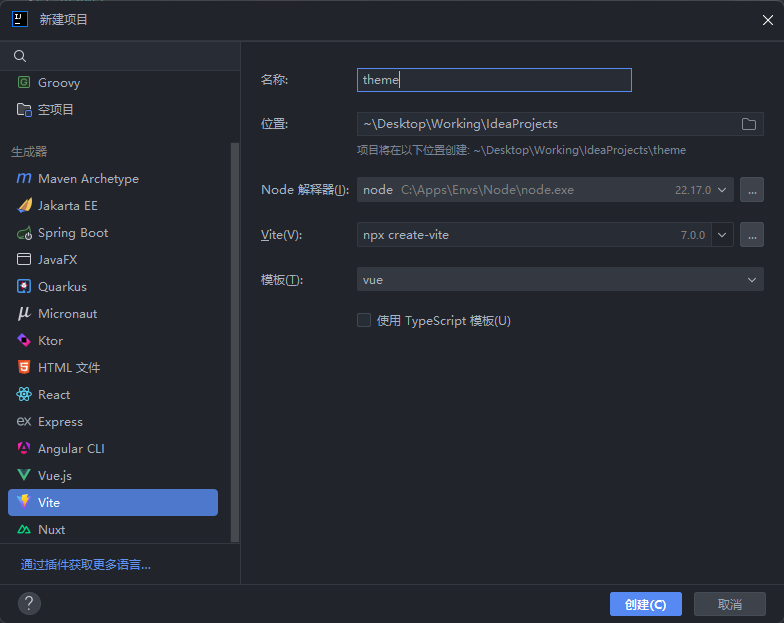Click the Spring Boot icon
This screenshot has width=784, height=623.
24,233
